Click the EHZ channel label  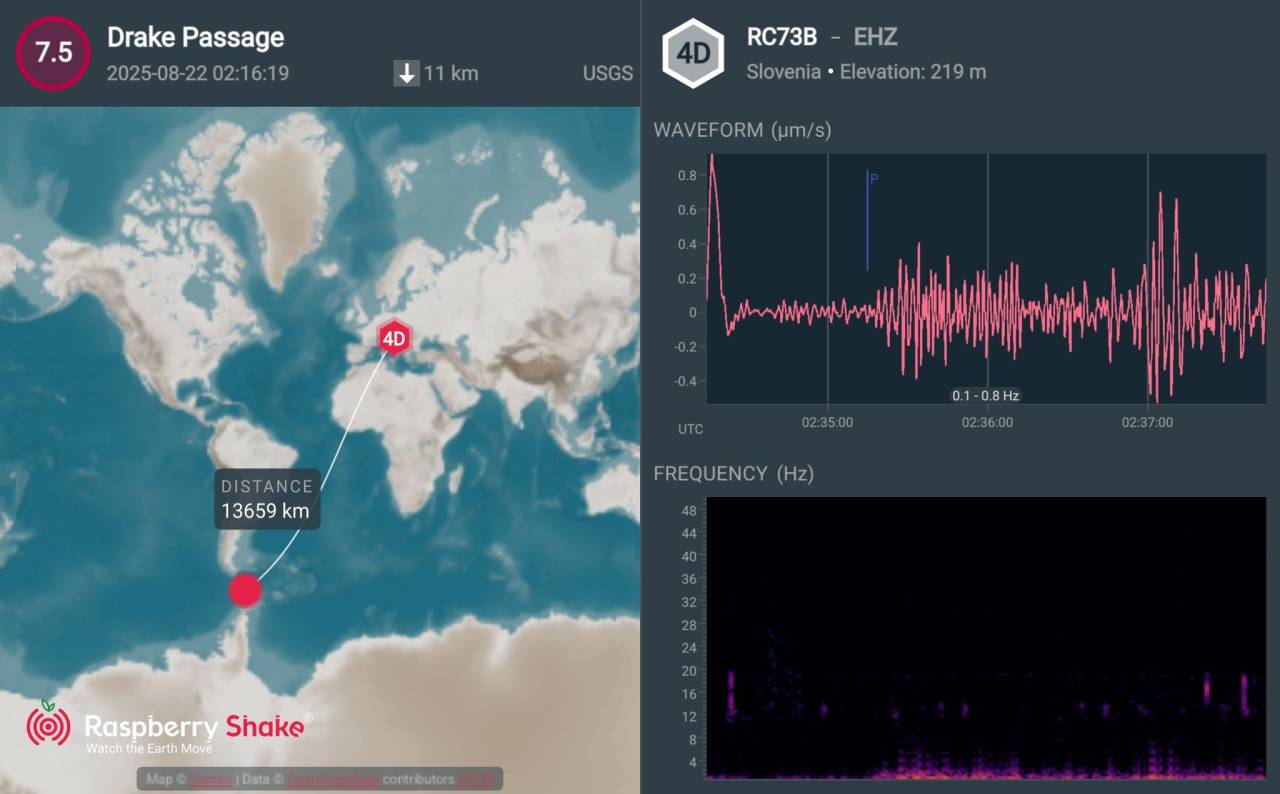tap(875, 37)
